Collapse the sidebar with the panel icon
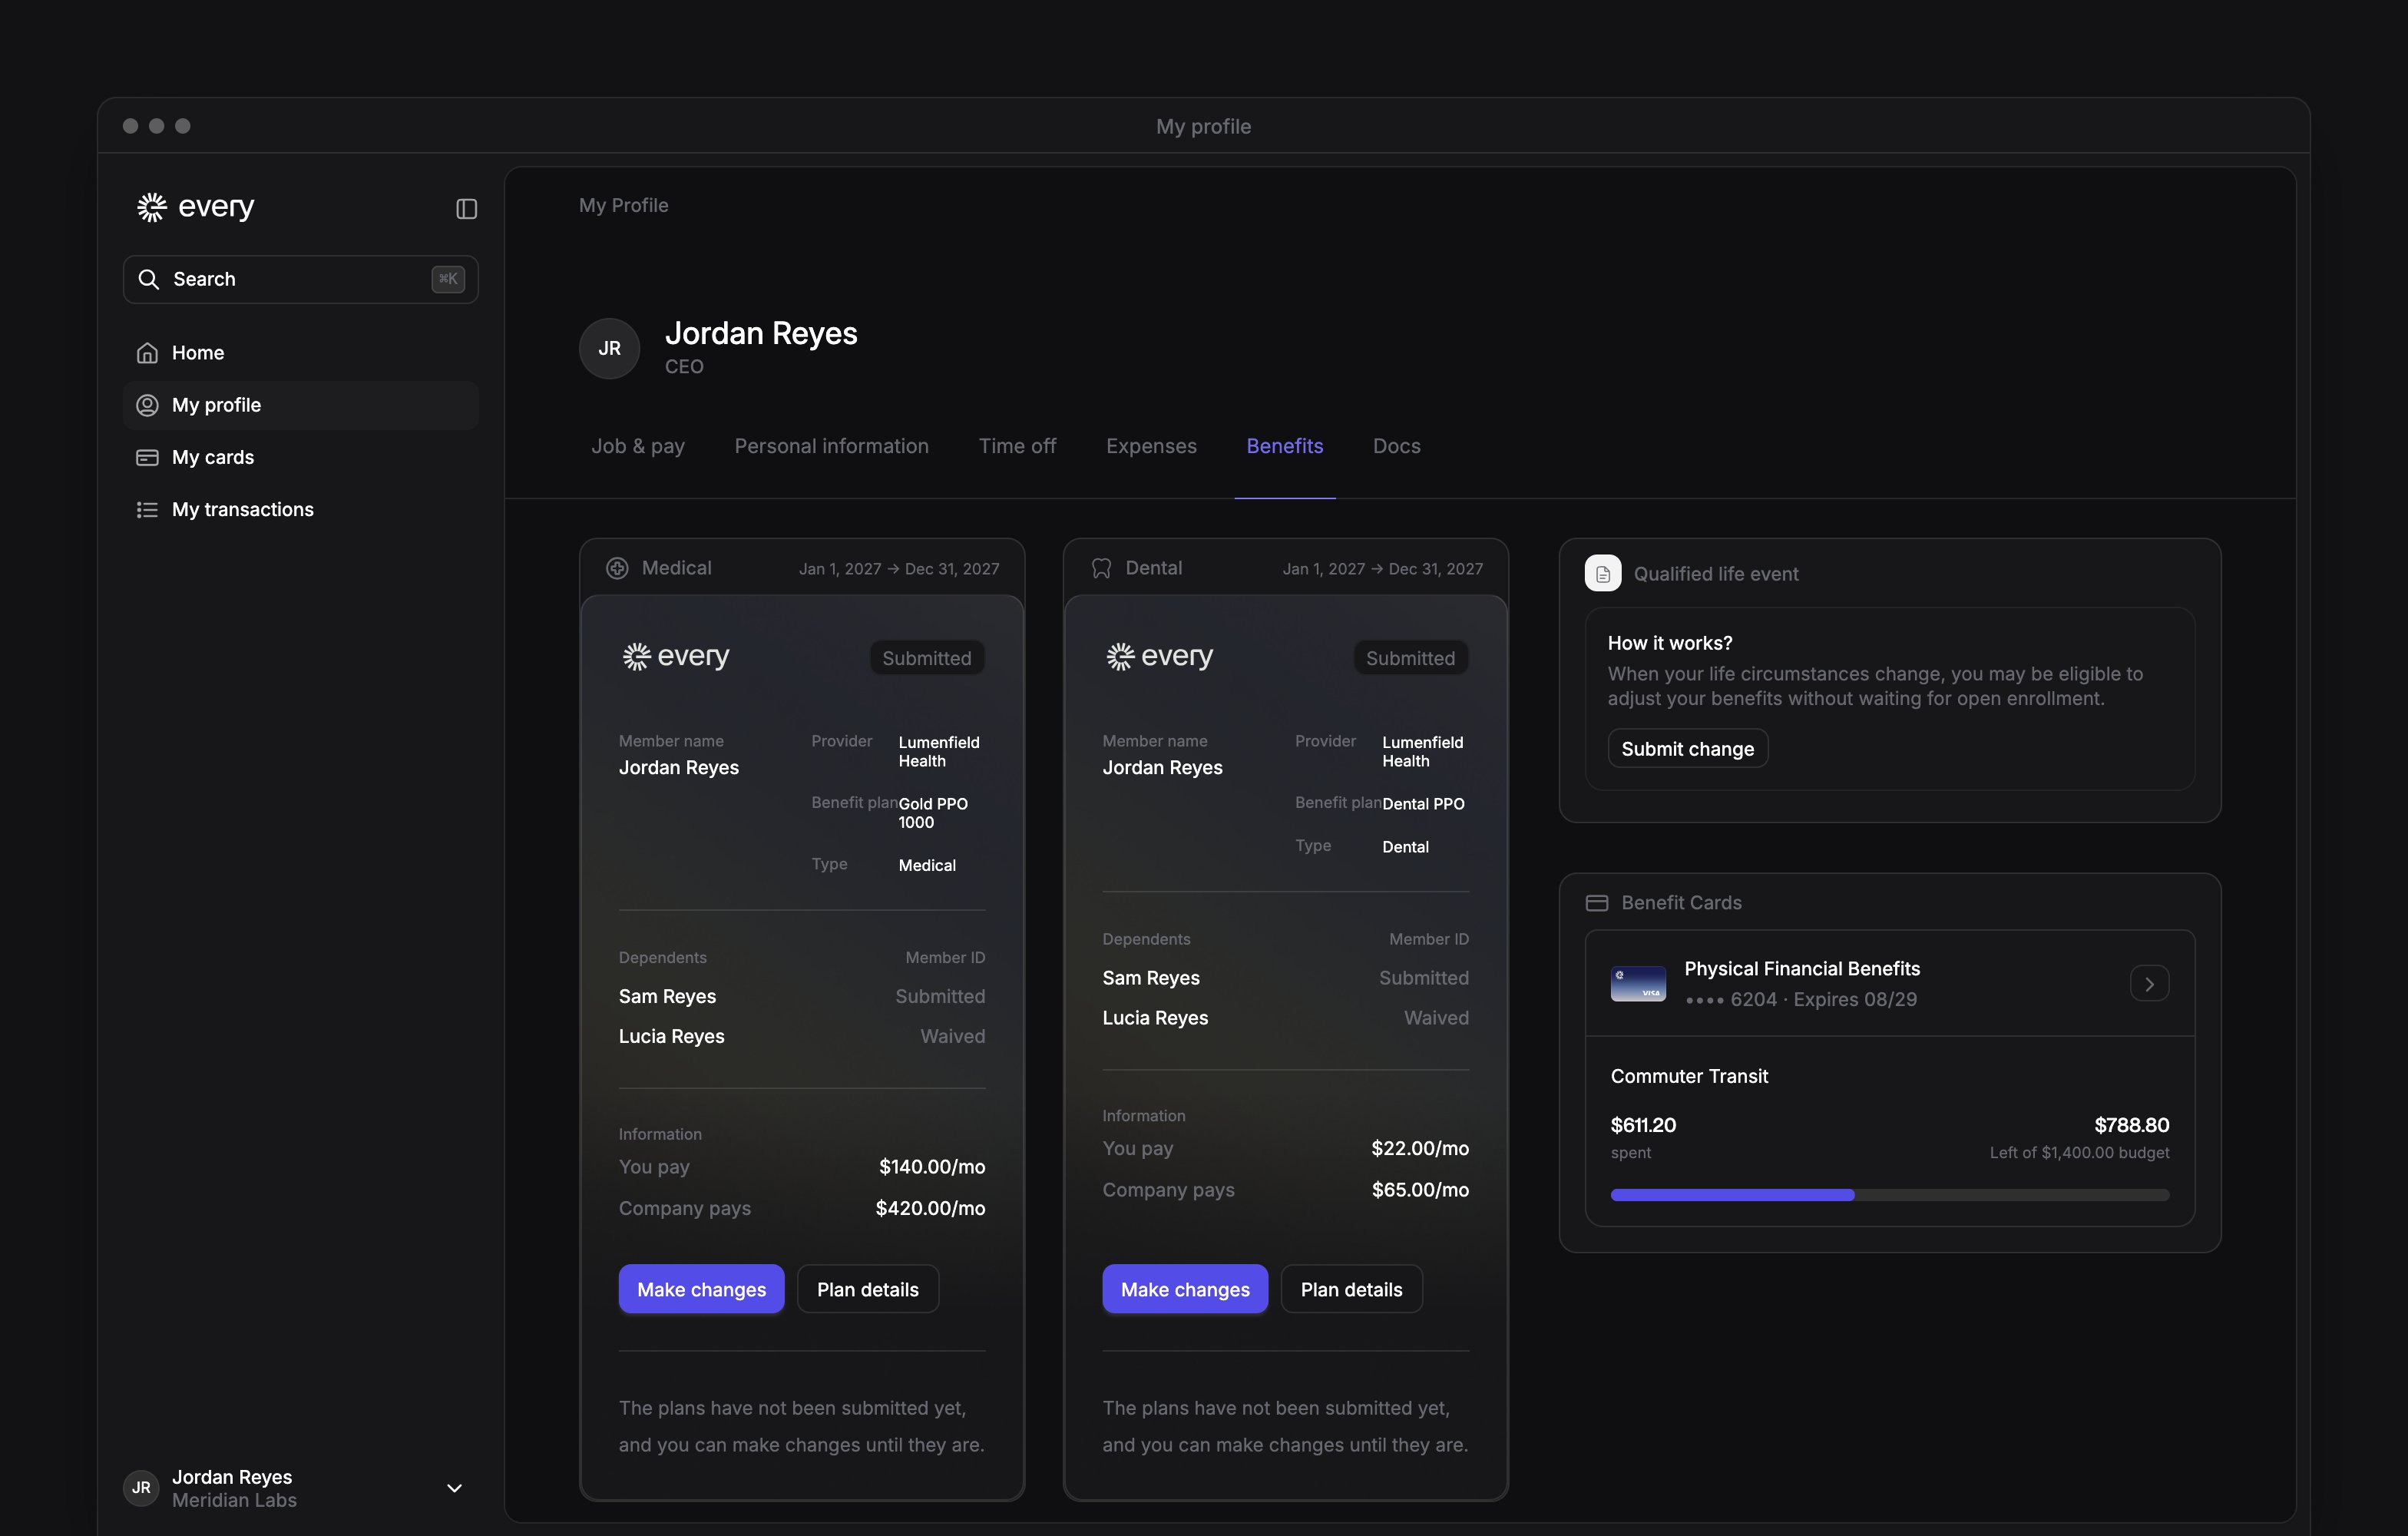Image resolution: width=2408 pixels, height=1536 pixels. click(466, 208)
